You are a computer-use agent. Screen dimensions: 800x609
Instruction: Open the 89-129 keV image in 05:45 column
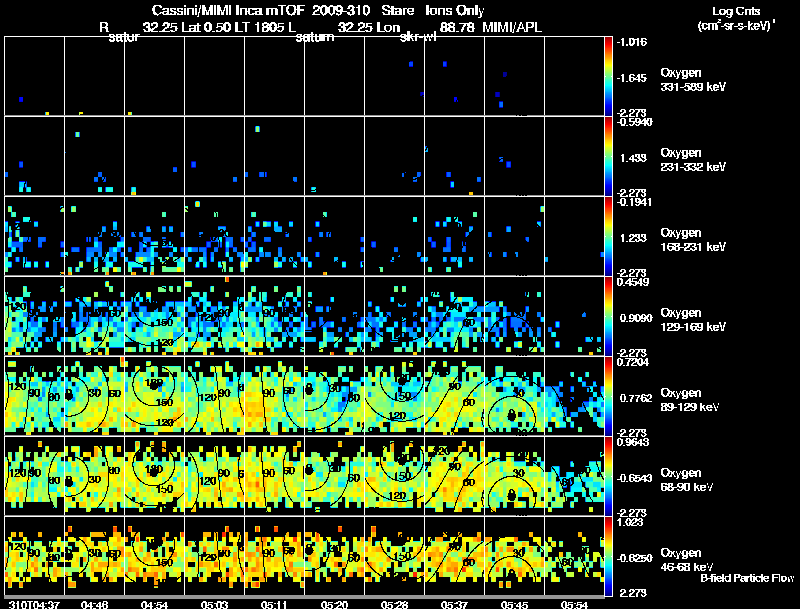click(514, 396)
